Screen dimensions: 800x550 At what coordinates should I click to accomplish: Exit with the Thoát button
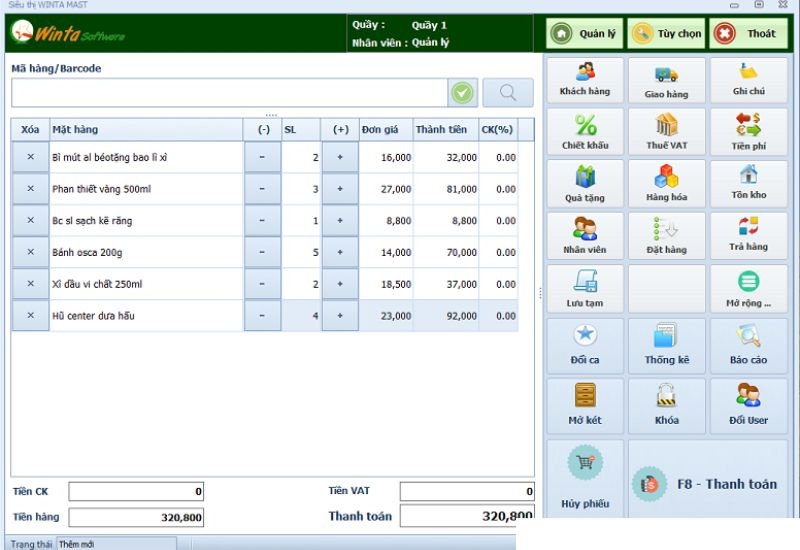(748, 34)
